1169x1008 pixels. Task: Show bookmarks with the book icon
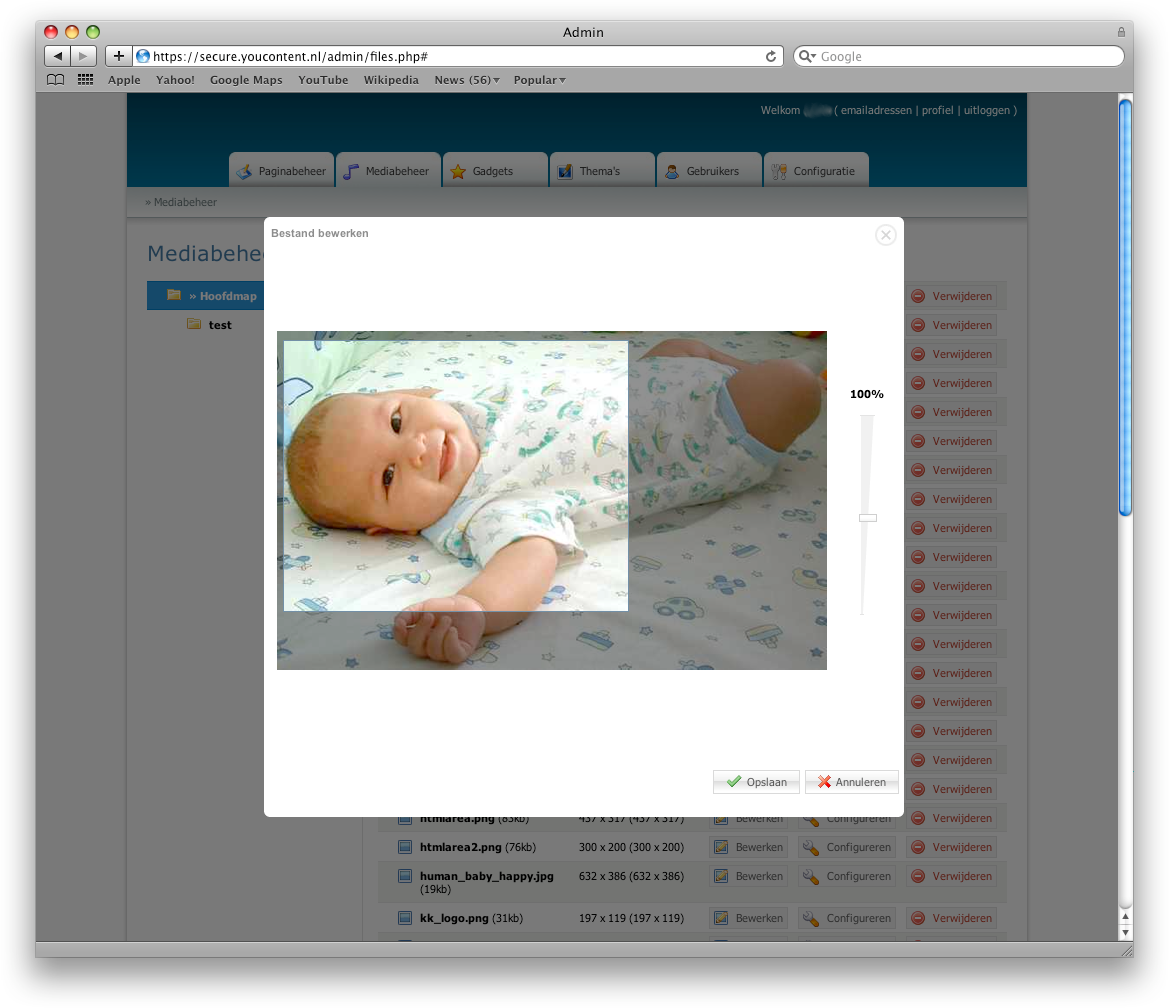pyautogui.click(x=56, y=80)
